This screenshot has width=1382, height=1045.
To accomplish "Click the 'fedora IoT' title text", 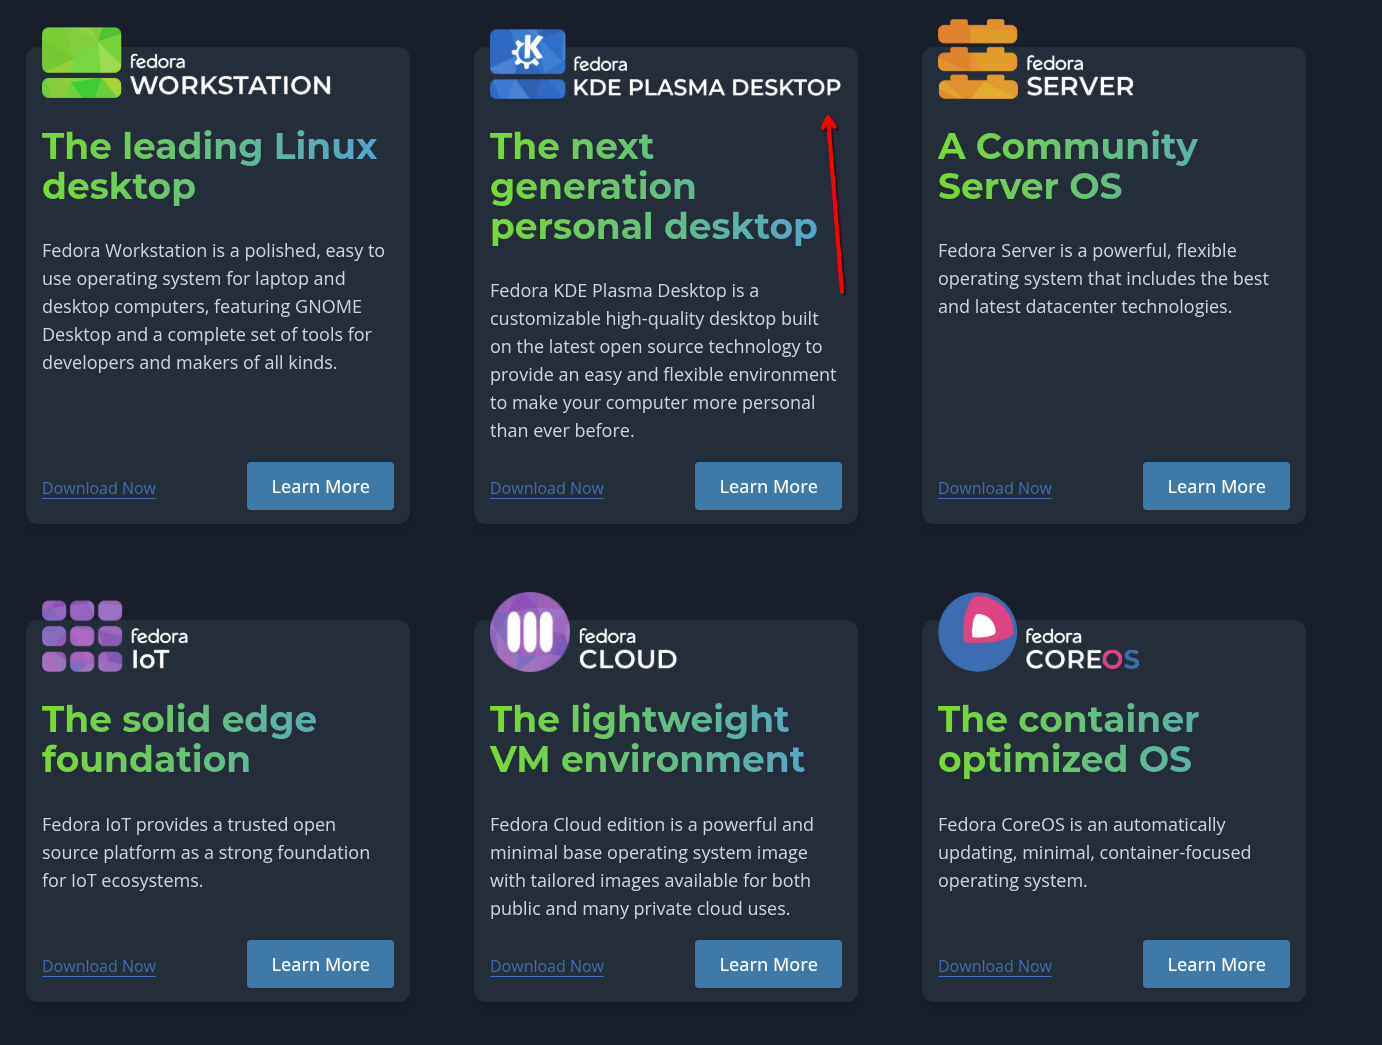I will (159, 649).
